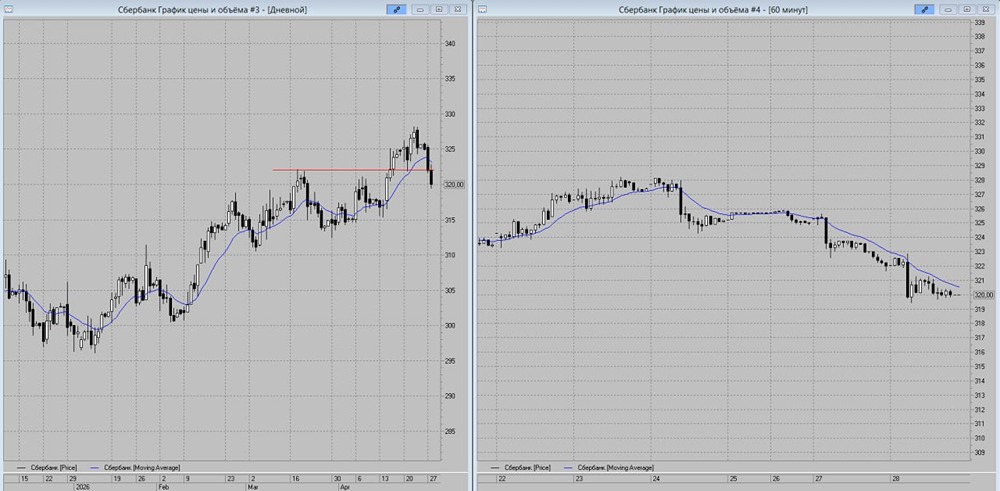The width and height of the screenshot is (1000, 491).
Task: Select the red horizontal resistance line on daily chart
Action: [353, 170]
